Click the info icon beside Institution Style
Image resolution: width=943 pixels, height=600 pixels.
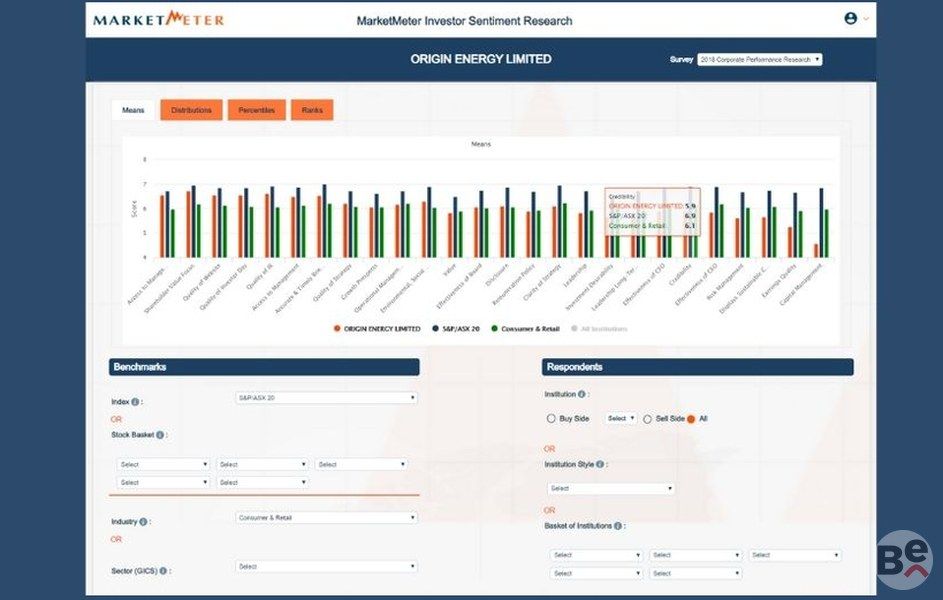[600, 464]
